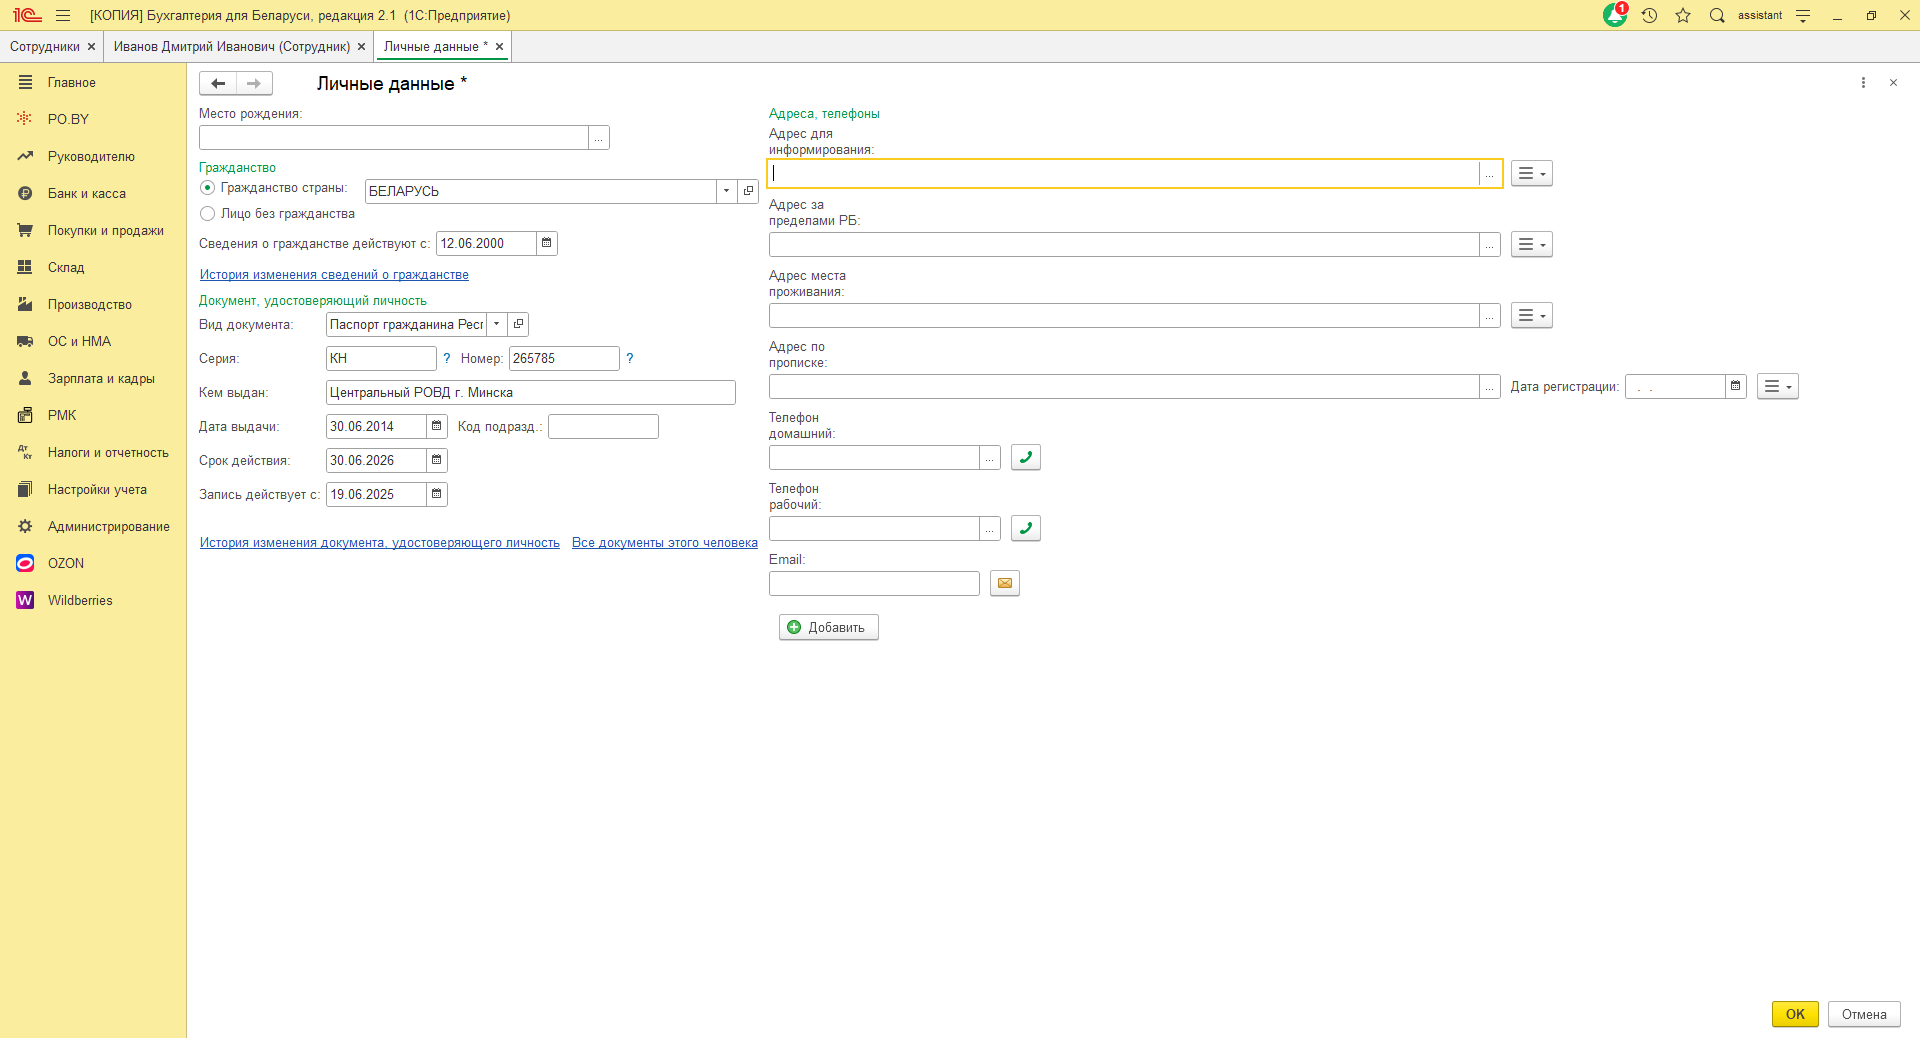Select the stateless person radio option
This screenshot has width=1920, height=1038.
coord(208,214)
